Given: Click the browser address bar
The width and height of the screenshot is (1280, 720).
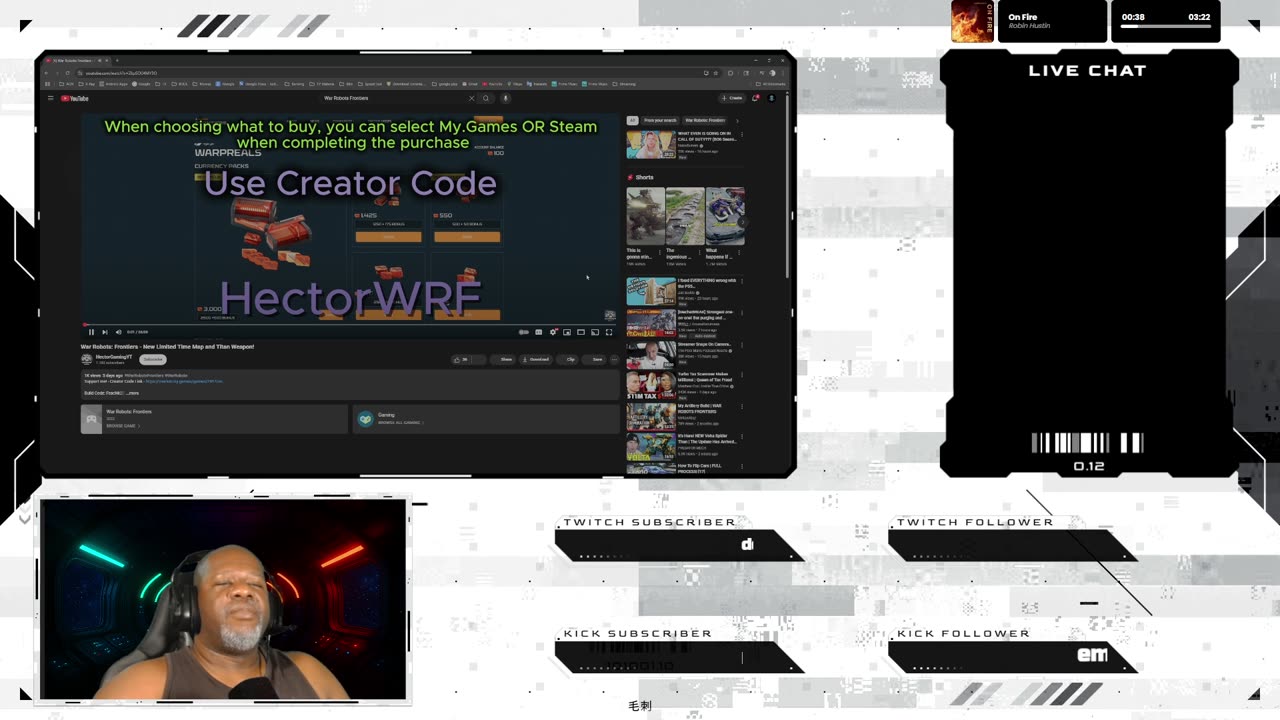Looking at the screenshot, I should click(x=400, y=73).
